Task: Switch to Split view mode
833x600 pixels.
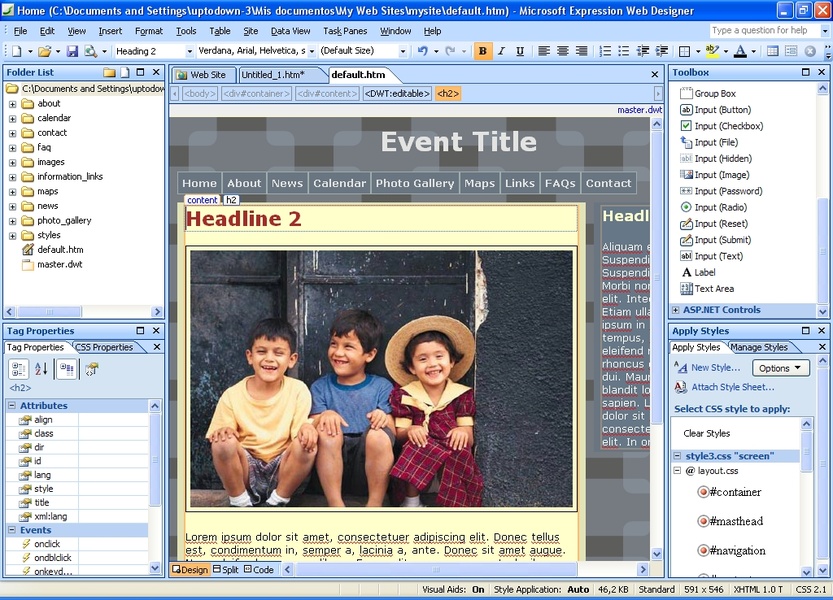Action: pyautogui.click(x=225, y=570)
